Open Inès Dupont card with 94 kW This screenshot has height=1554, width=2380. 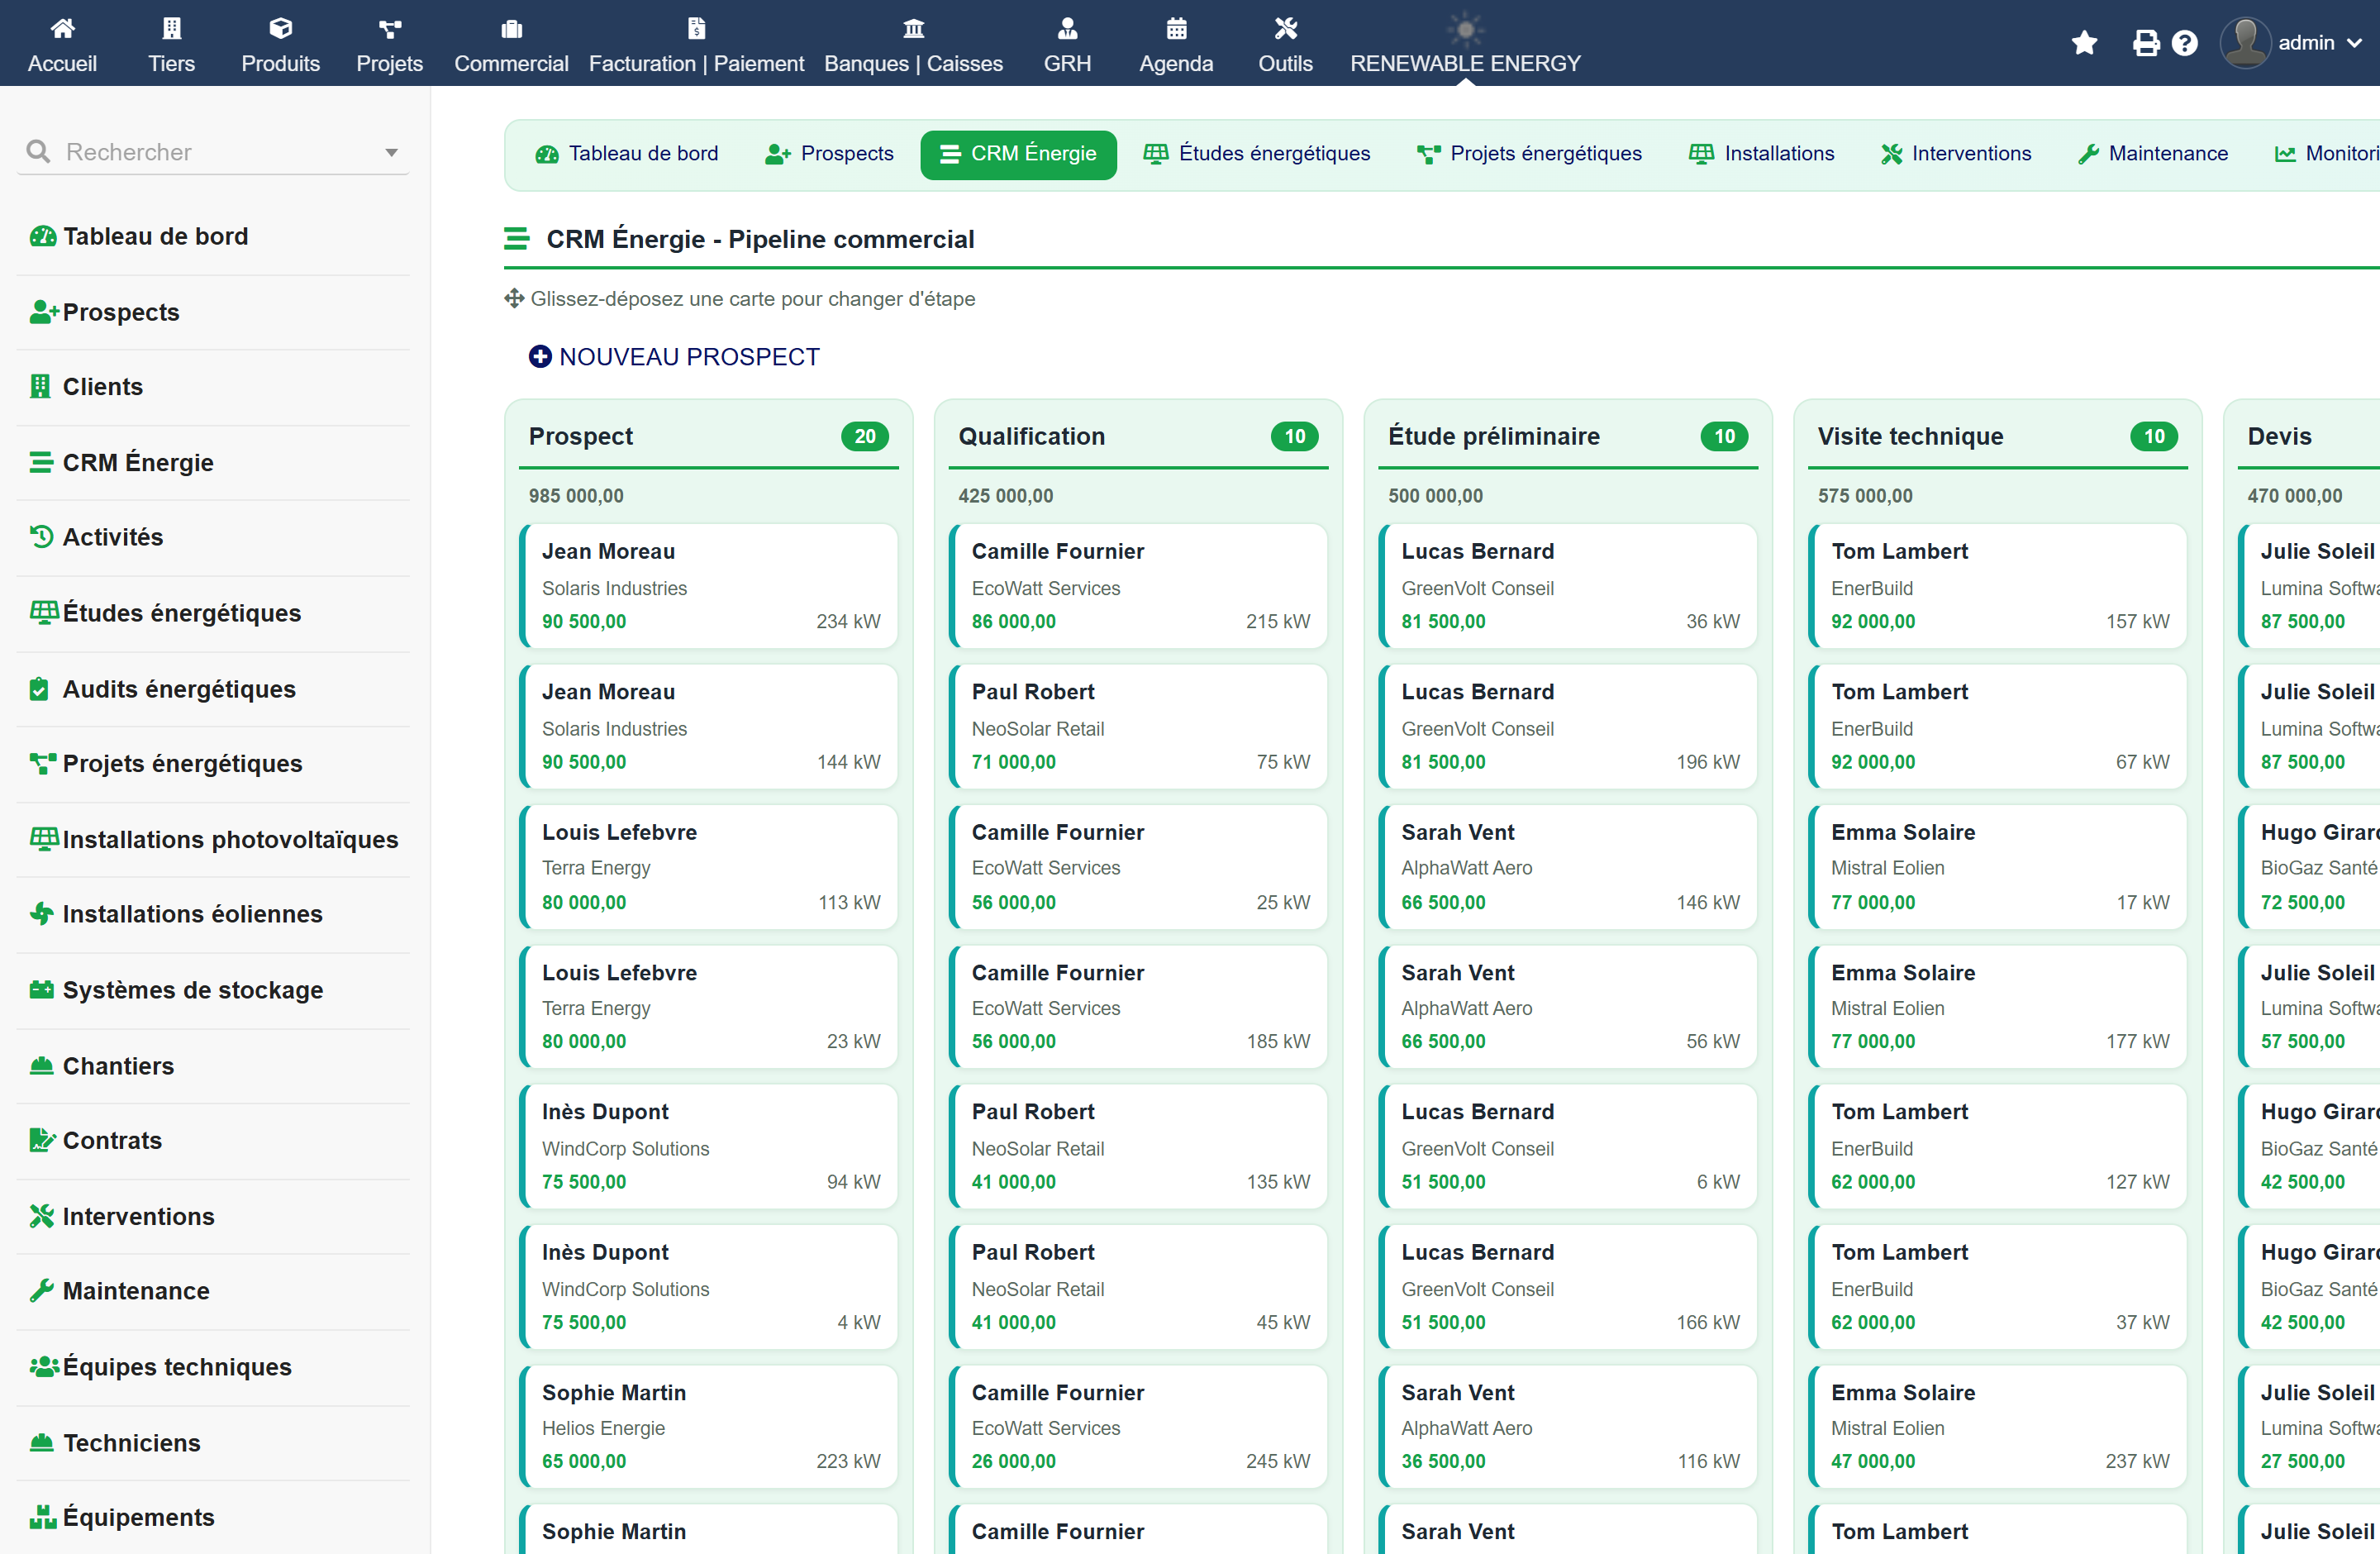pos(709,1146)
